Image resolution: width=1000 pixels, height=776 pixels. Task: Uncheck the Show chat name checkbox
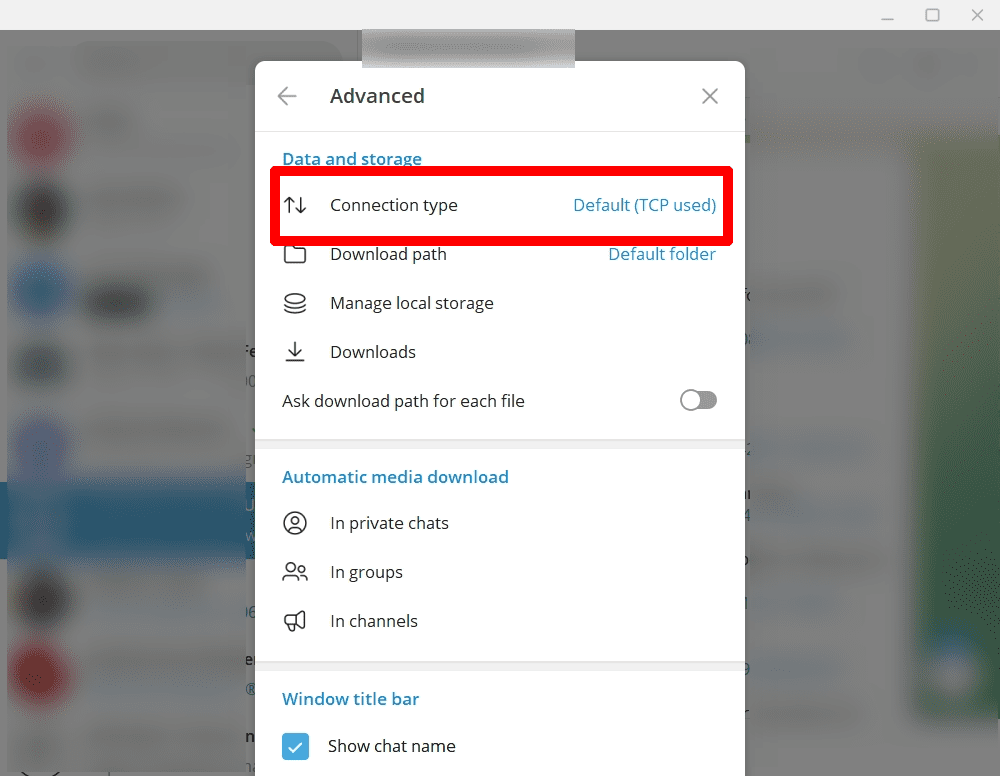(x=295, y=746)
